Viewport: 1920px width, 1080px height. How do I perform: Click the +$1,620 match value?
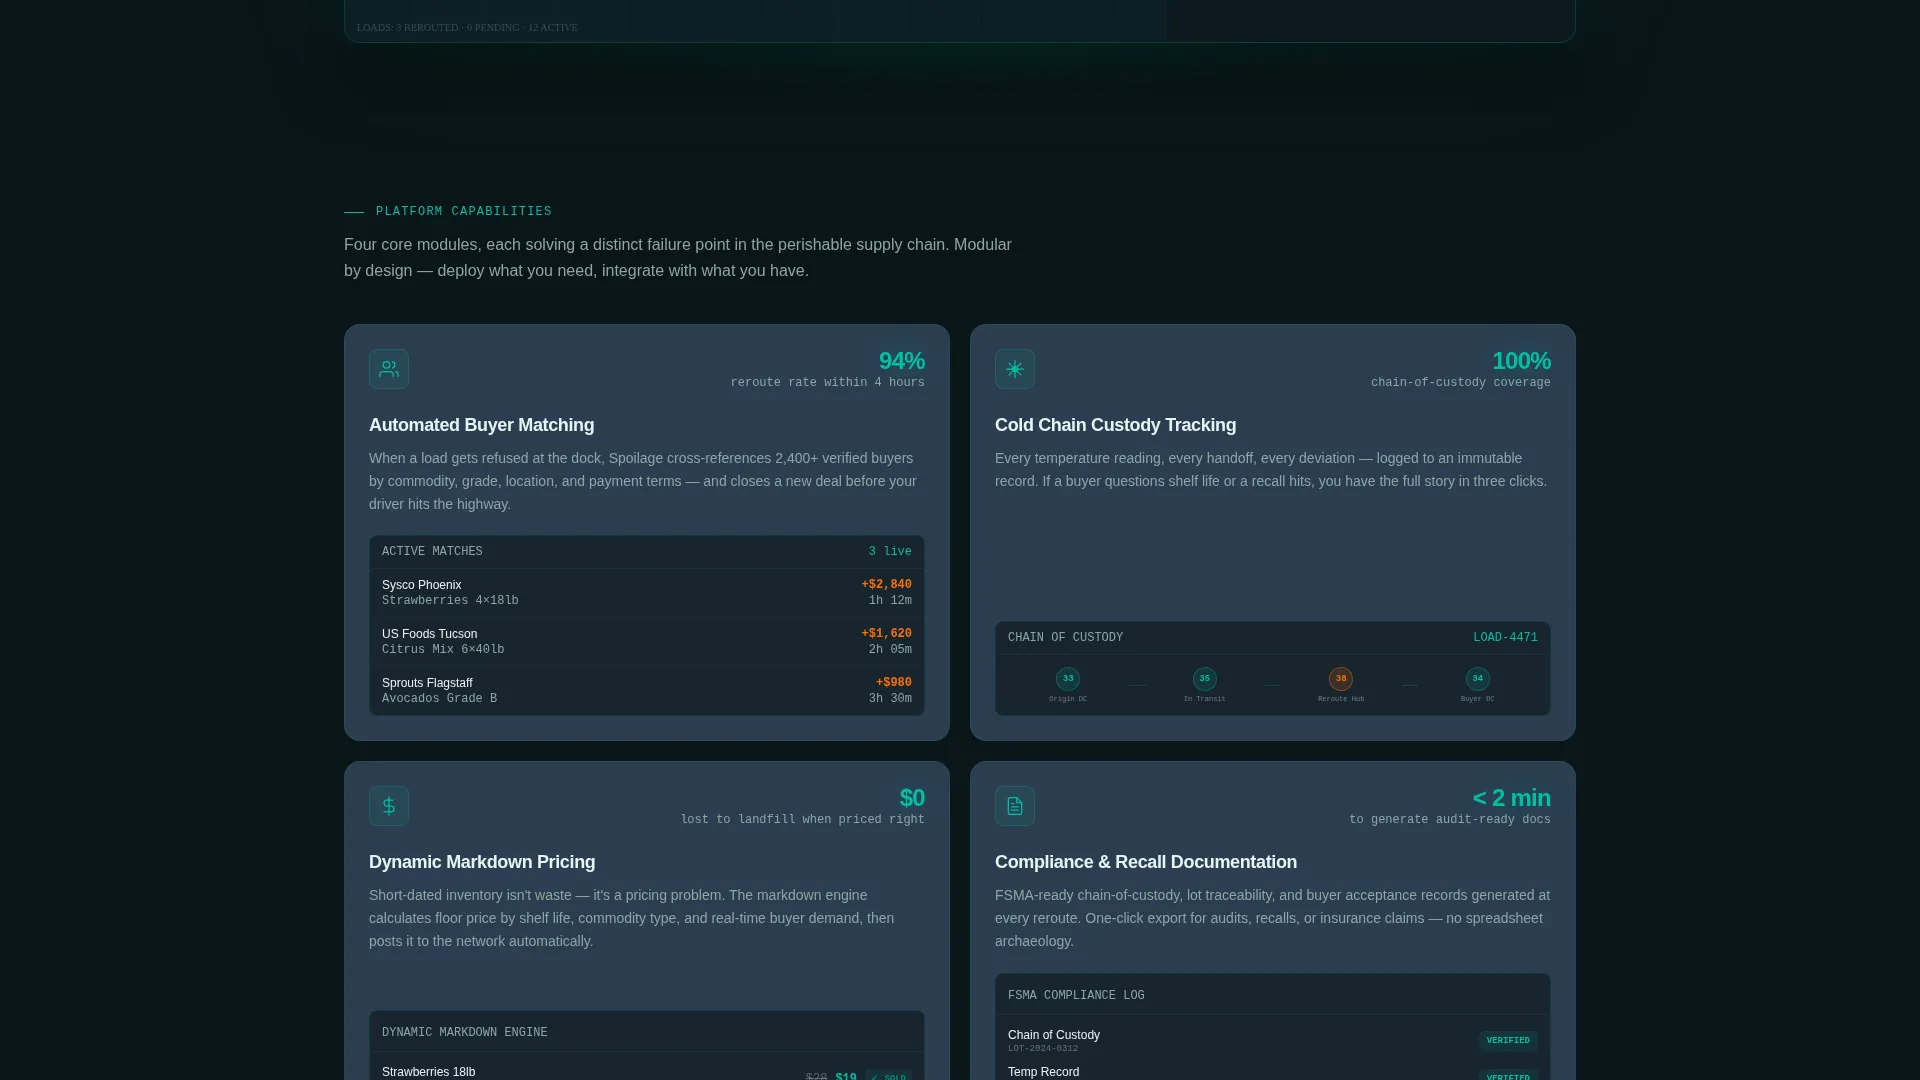click(x=886, y=634)
